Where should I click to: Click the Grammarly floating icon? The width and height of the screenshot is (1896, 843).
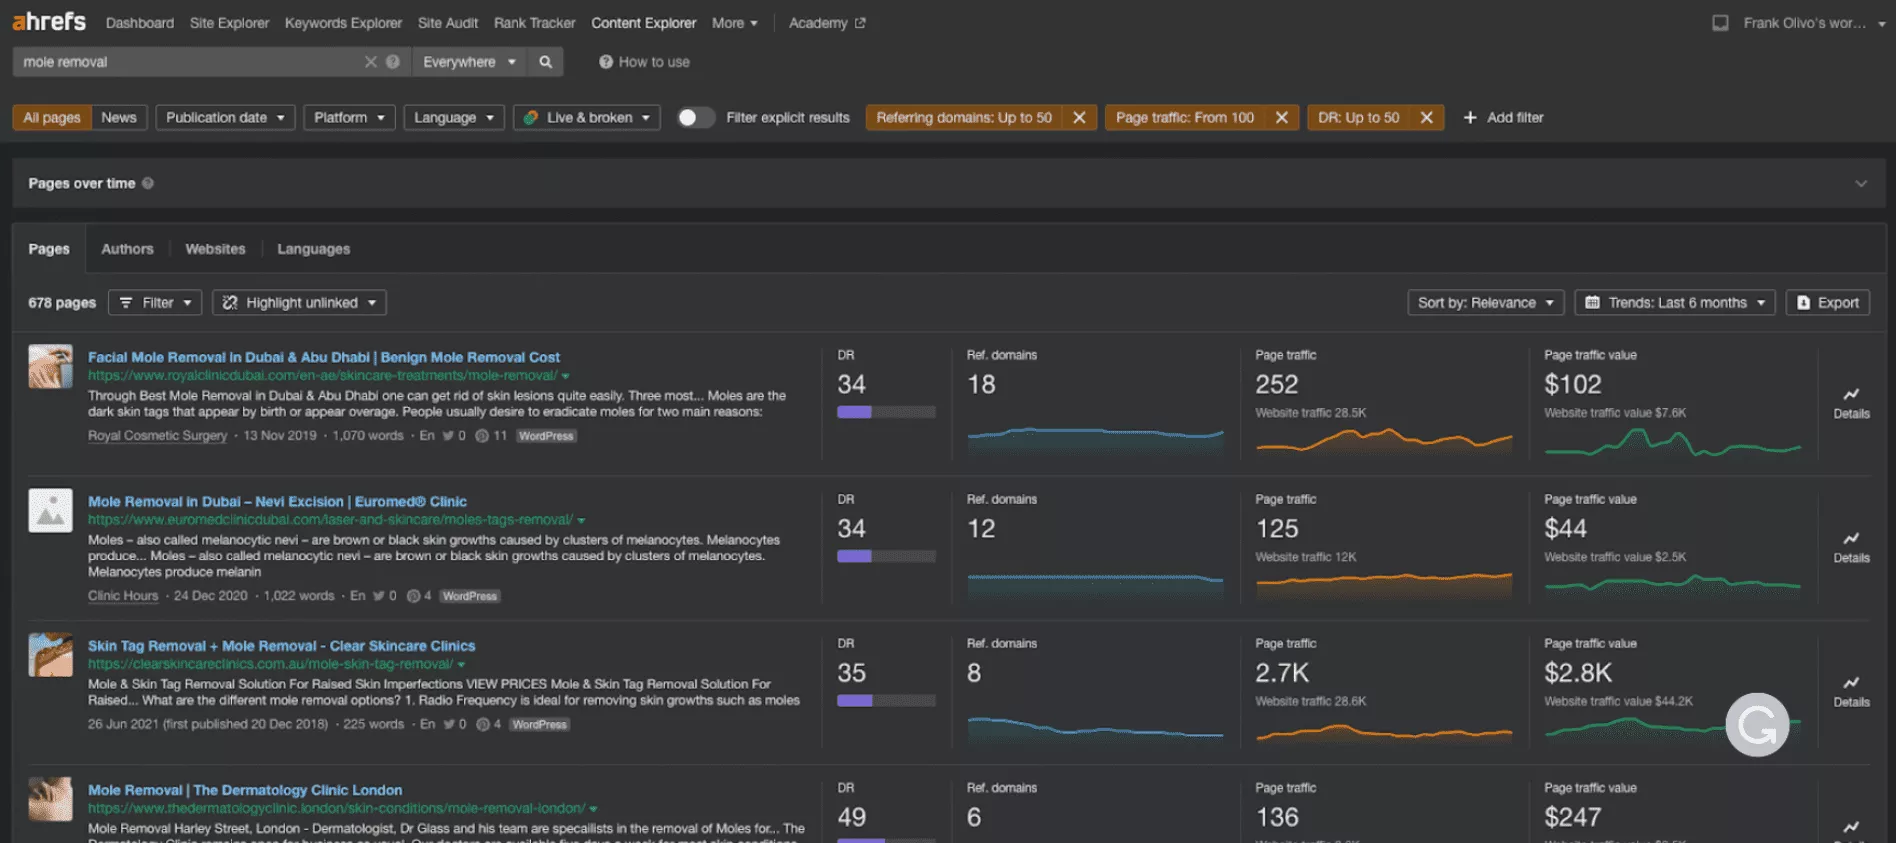1757,724
